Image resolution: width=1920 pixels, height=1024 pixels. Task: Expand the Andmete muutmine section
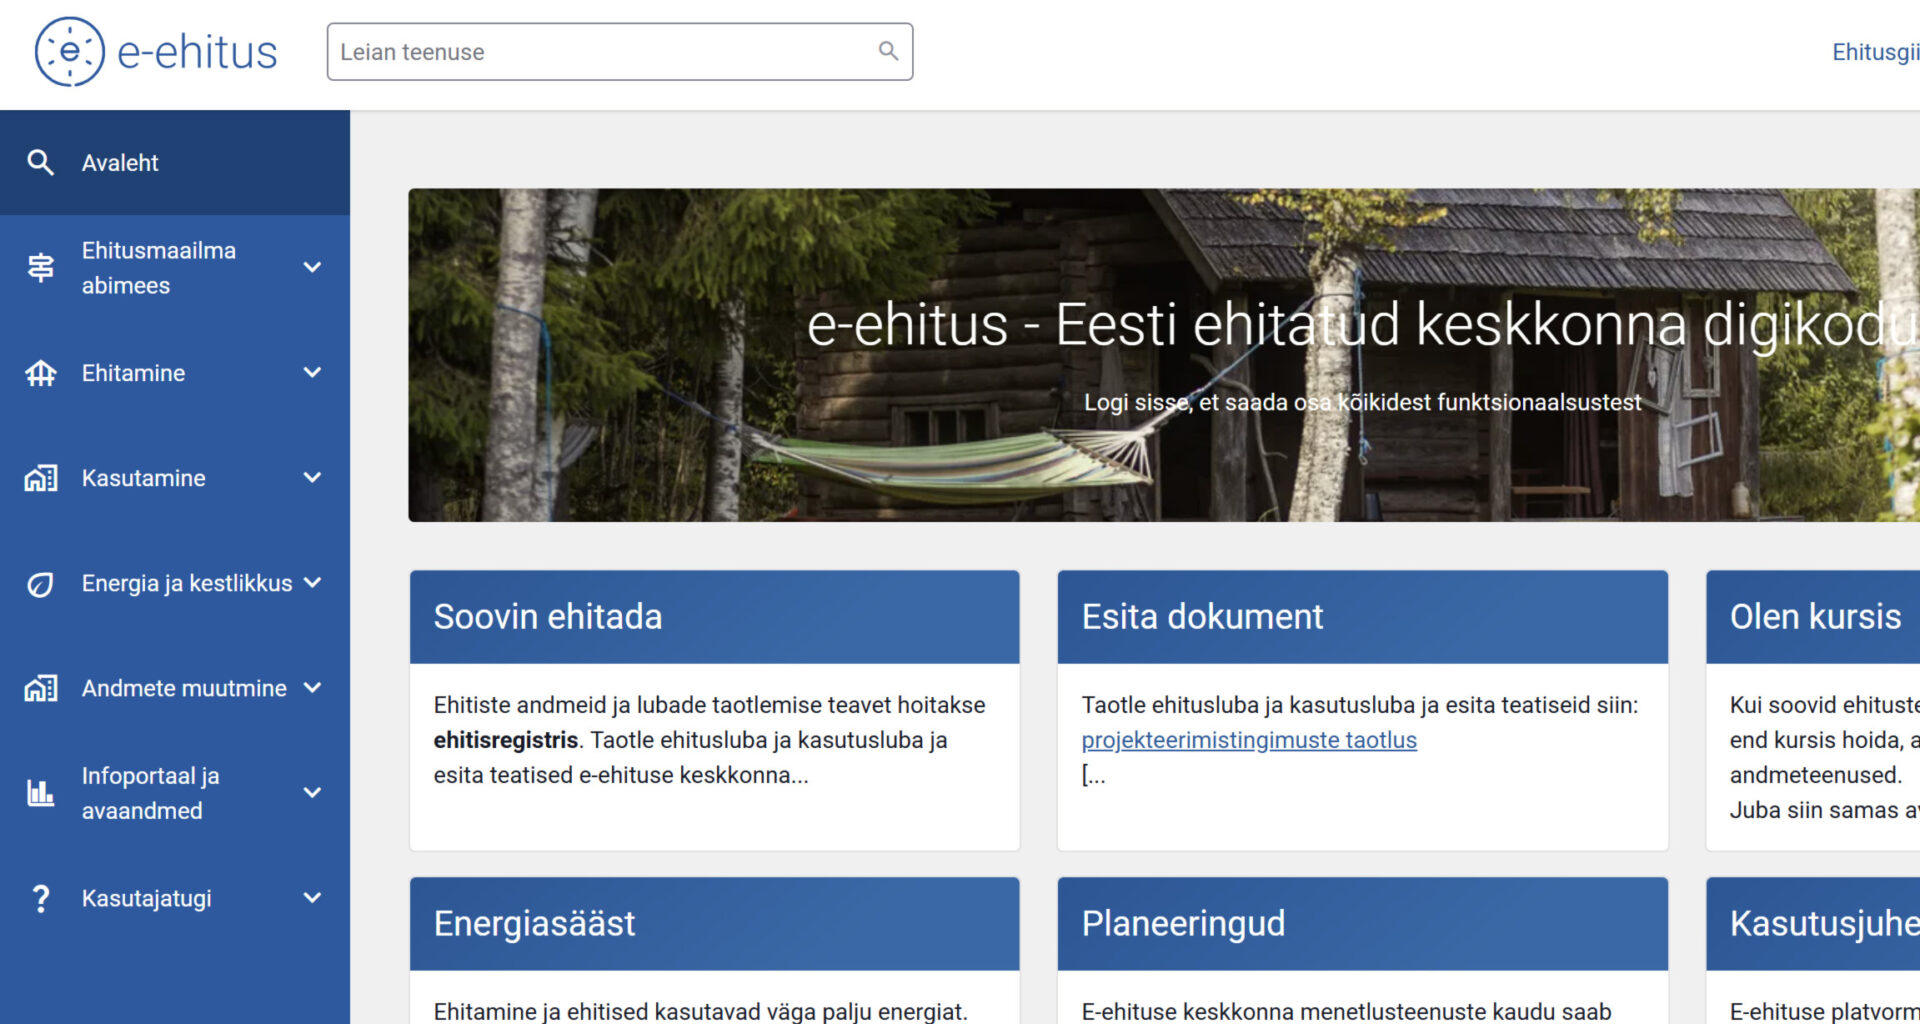pos(313,688)
